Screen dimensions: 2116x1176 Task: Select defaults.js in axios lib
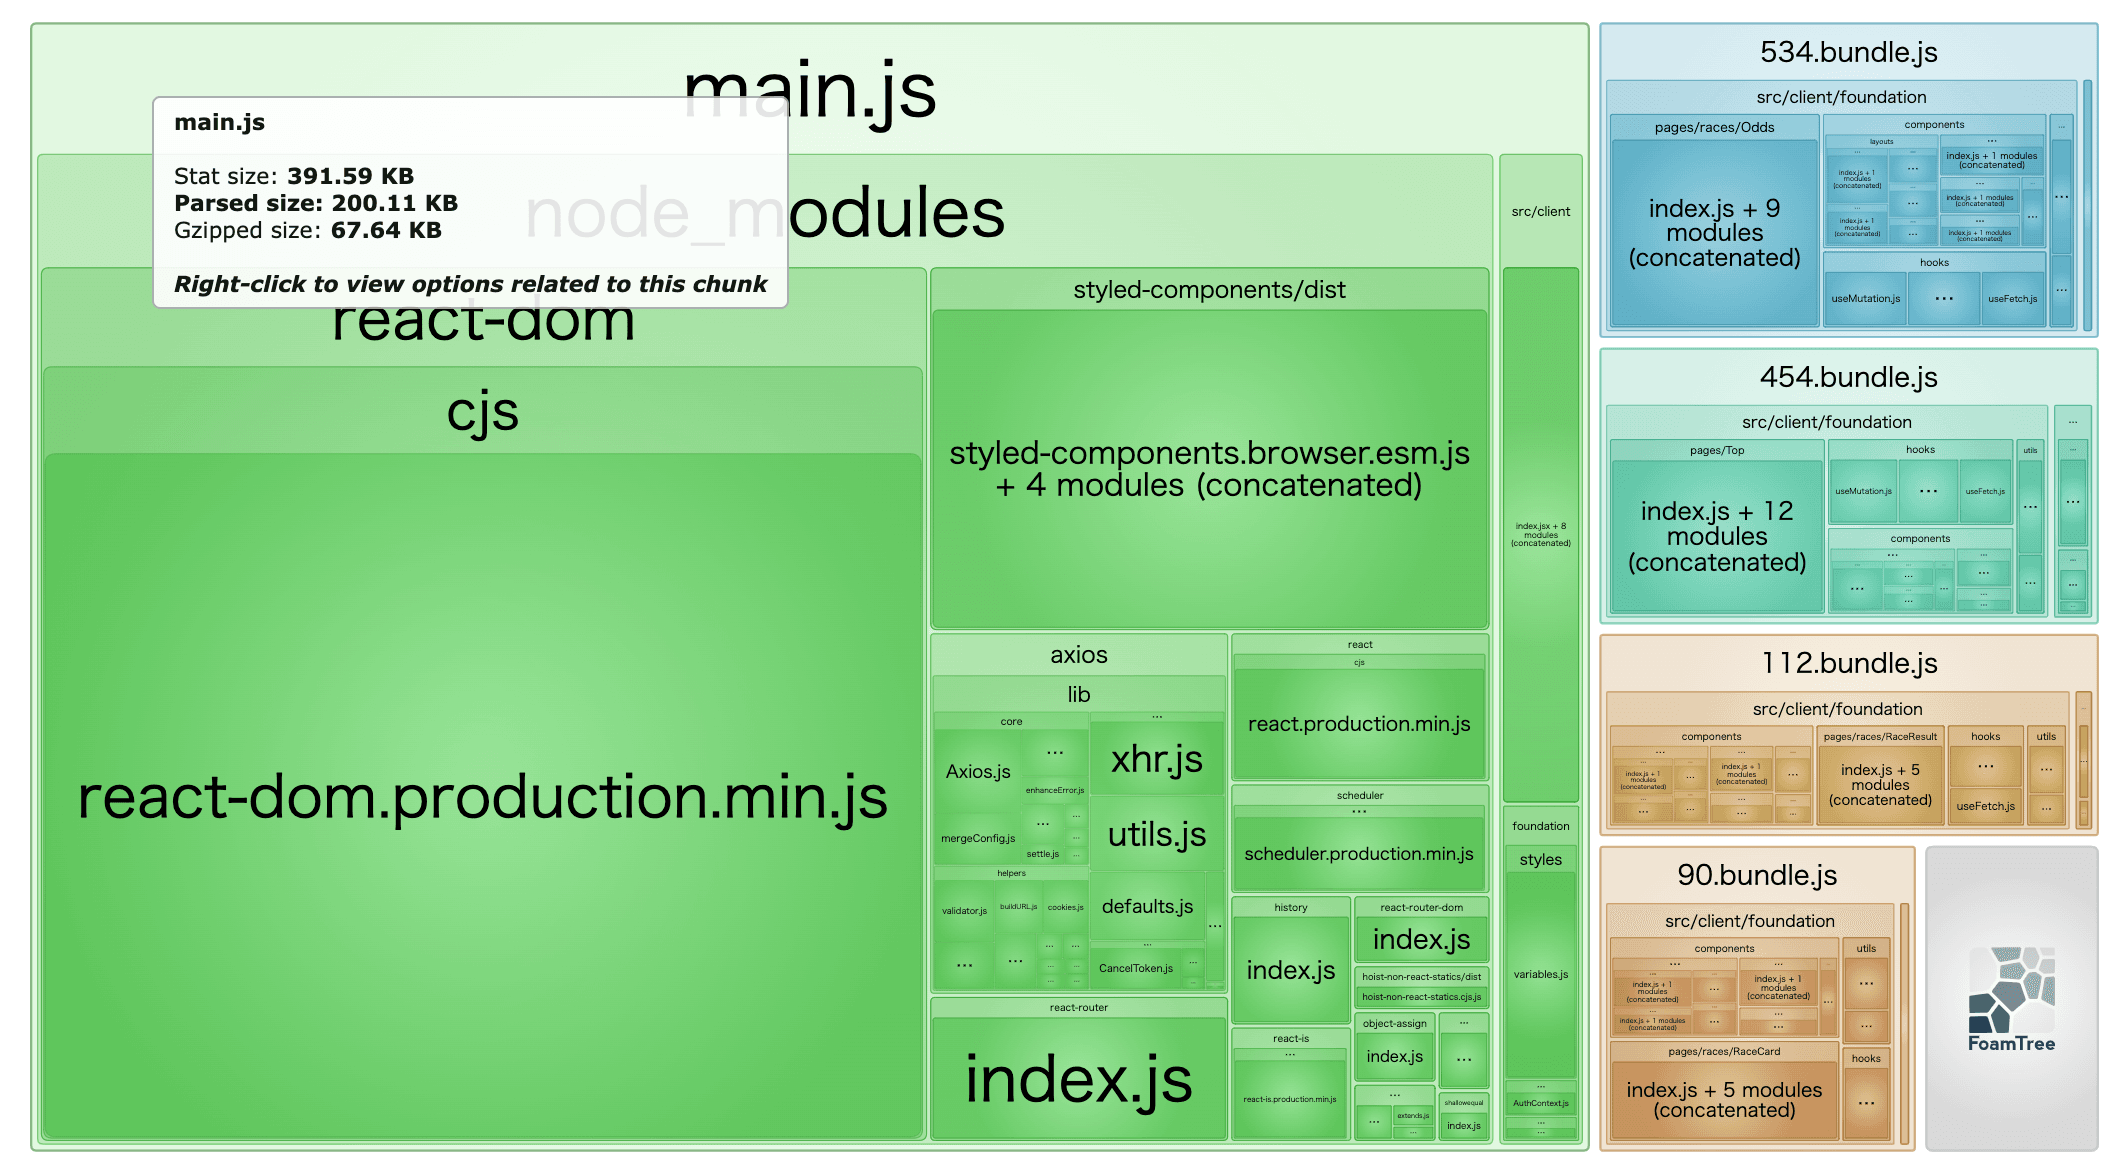click(1147, 906)
